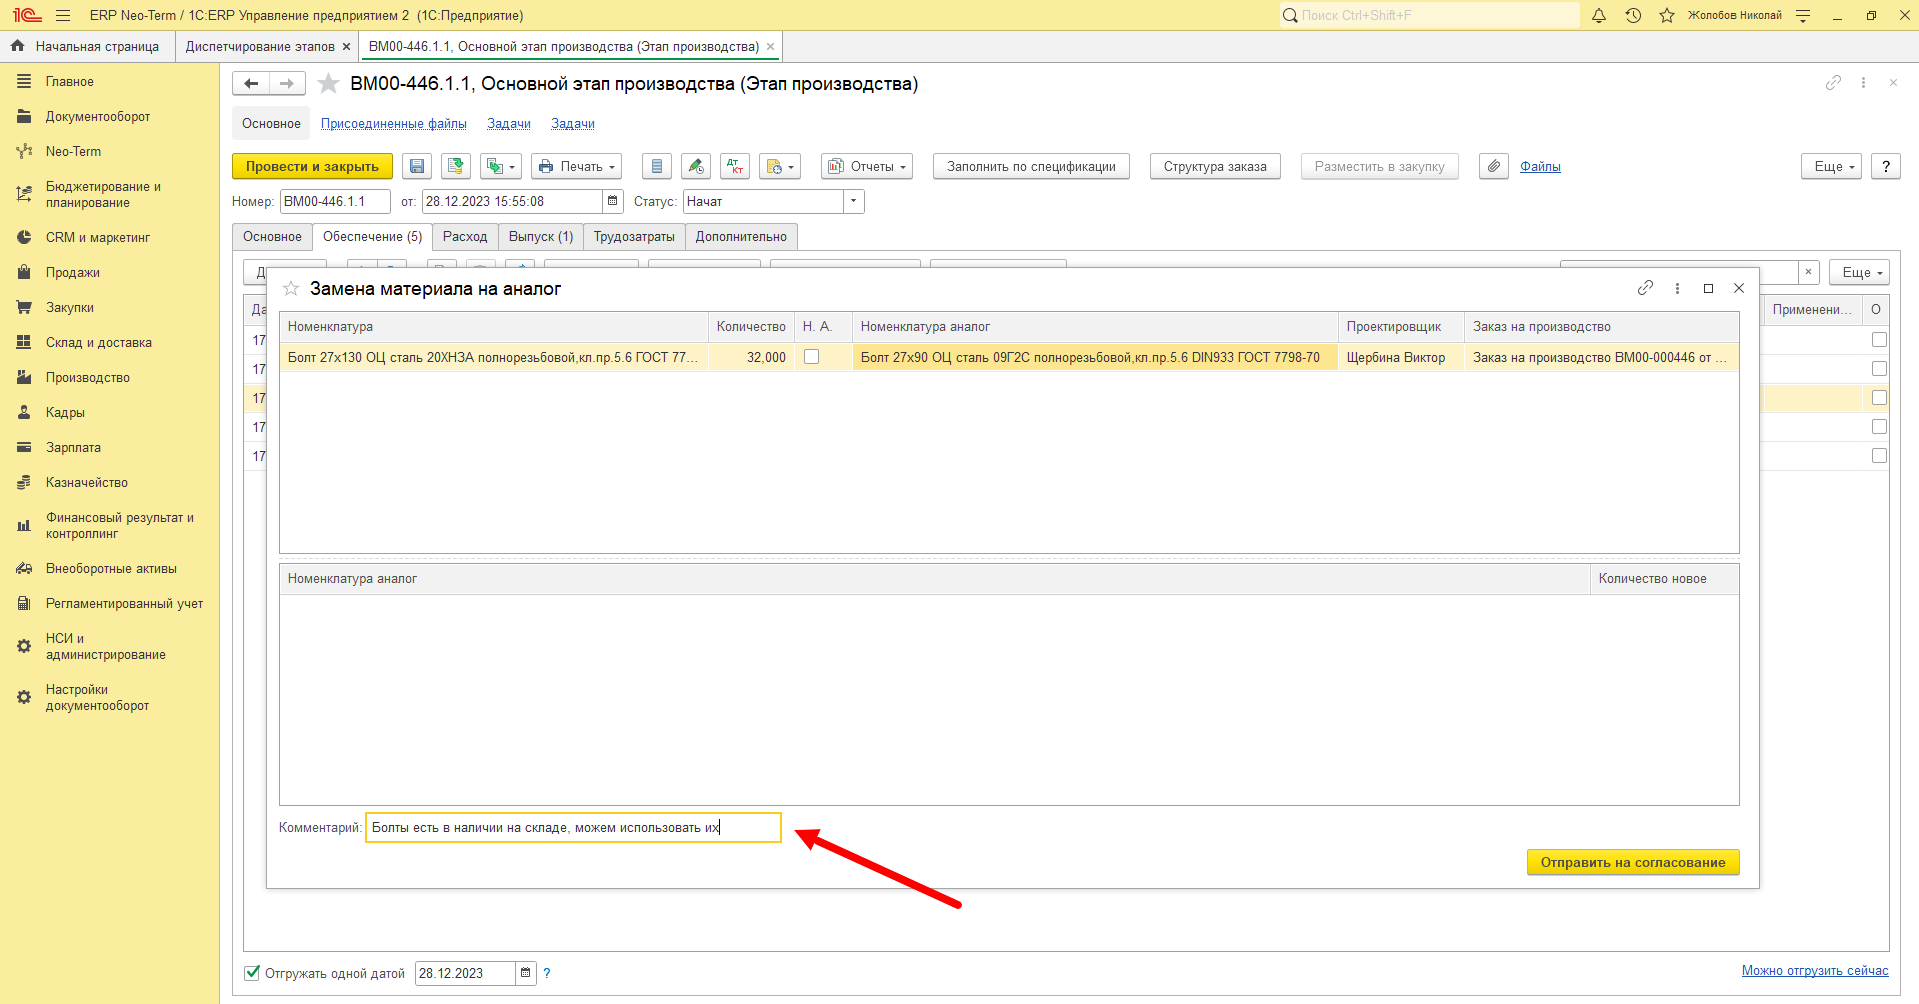
Task: Expand the Статус dropdown
Action: pyautogui.click(x=854, y=201)
